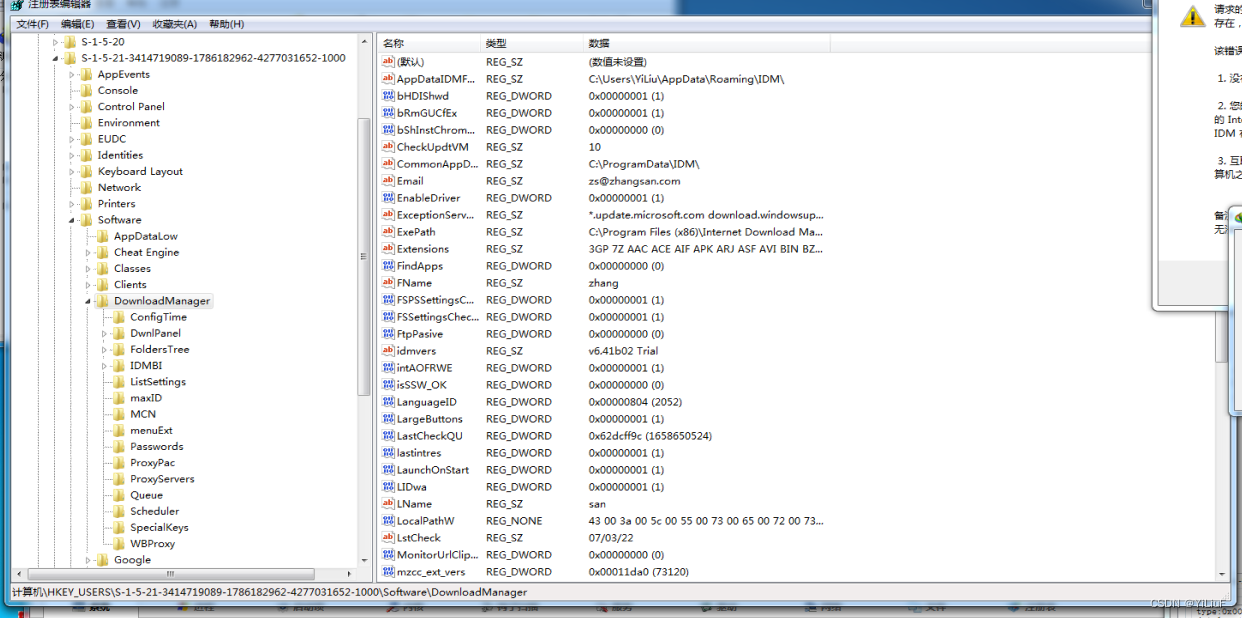This screenshot has width=1242, height=618.
Task: Click the AppEvents folder icon
Action: coord(87,74)
